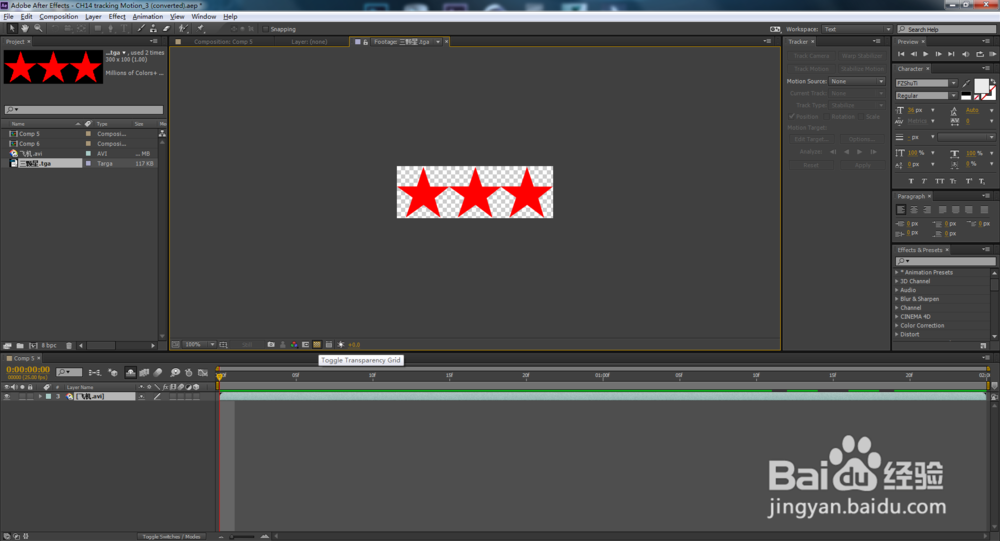Expand Color Correction effects category
Screen dimensions: 1000x541
click(897, 325)
